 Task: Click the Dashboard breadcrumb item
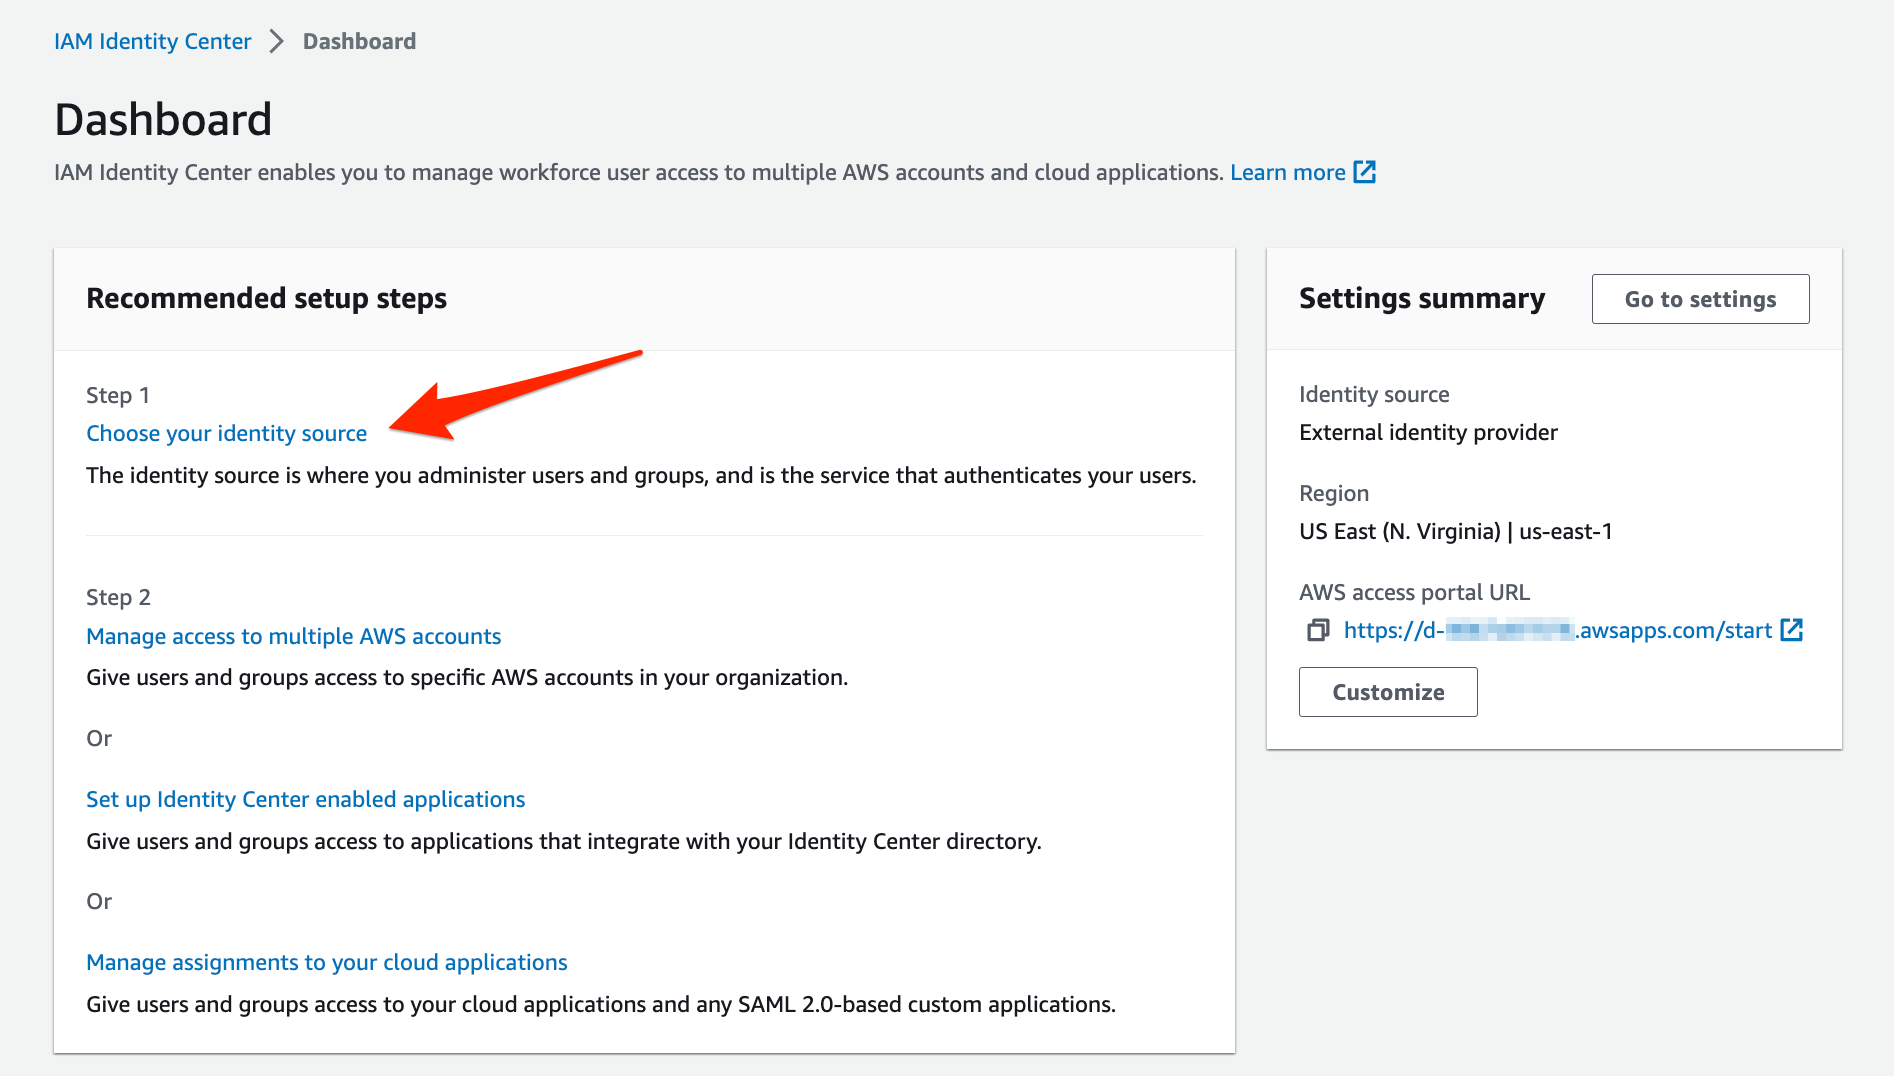pyautogui.click(x=359, y=41)
